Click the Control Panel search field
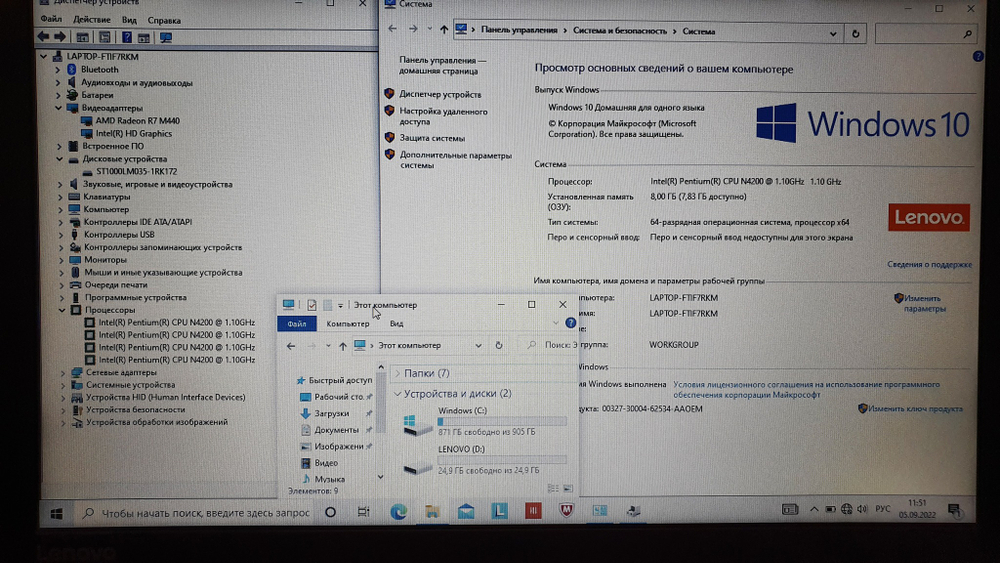The height and width of the screenshot is (563, 1000). 926,34
